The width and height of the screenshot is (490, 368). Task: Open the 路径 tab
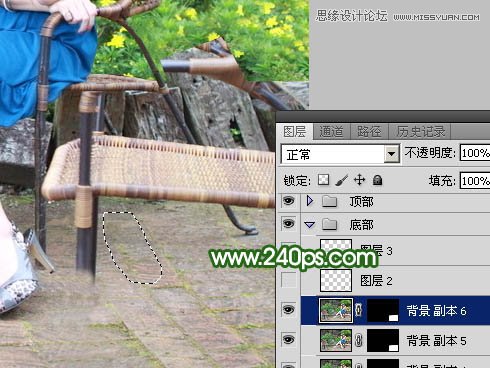tap(369, 132)
